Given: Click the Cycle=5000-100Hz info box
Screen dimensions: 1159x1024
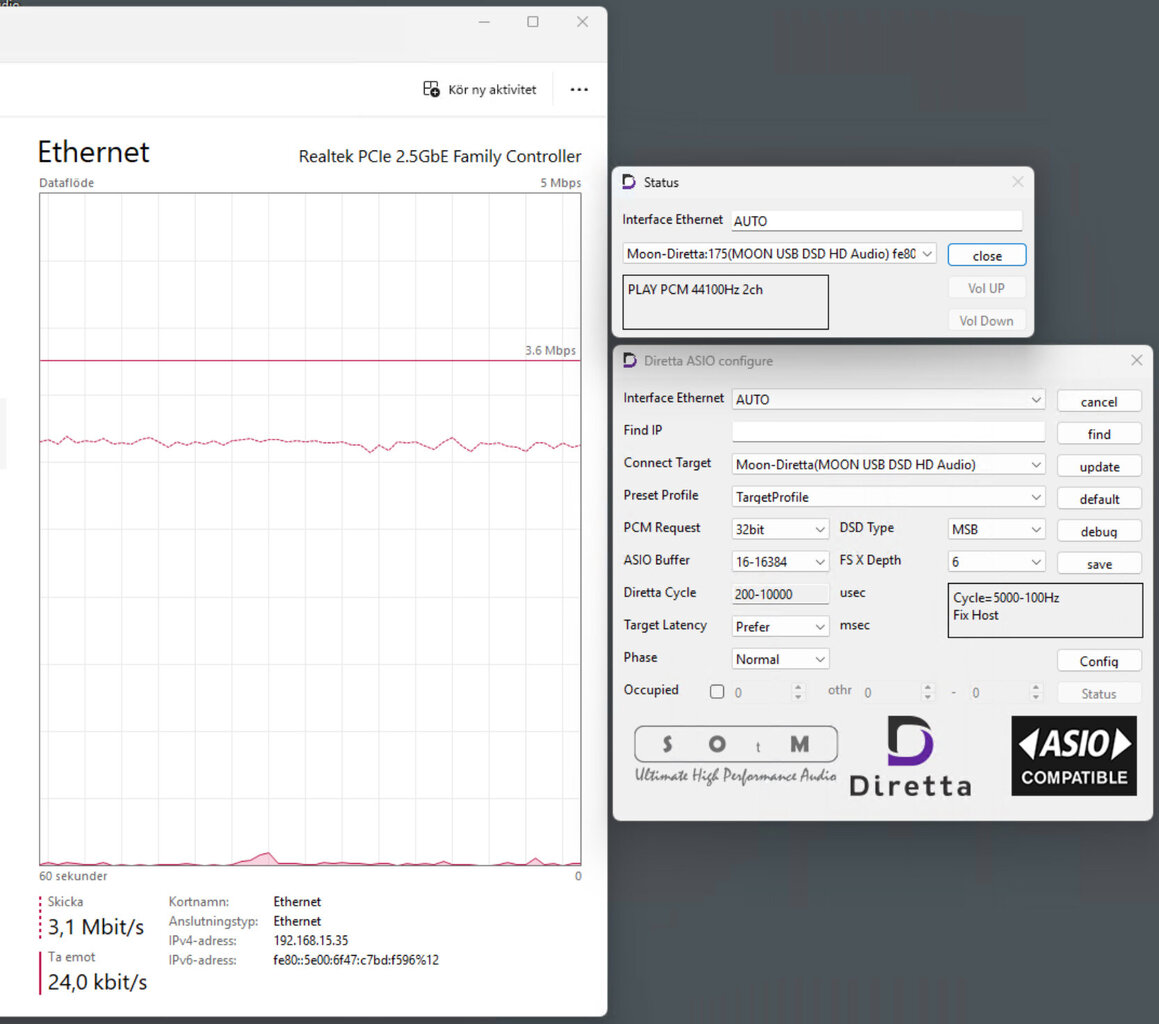Looking at the screenshot, I should click(x=1045, y=610).
